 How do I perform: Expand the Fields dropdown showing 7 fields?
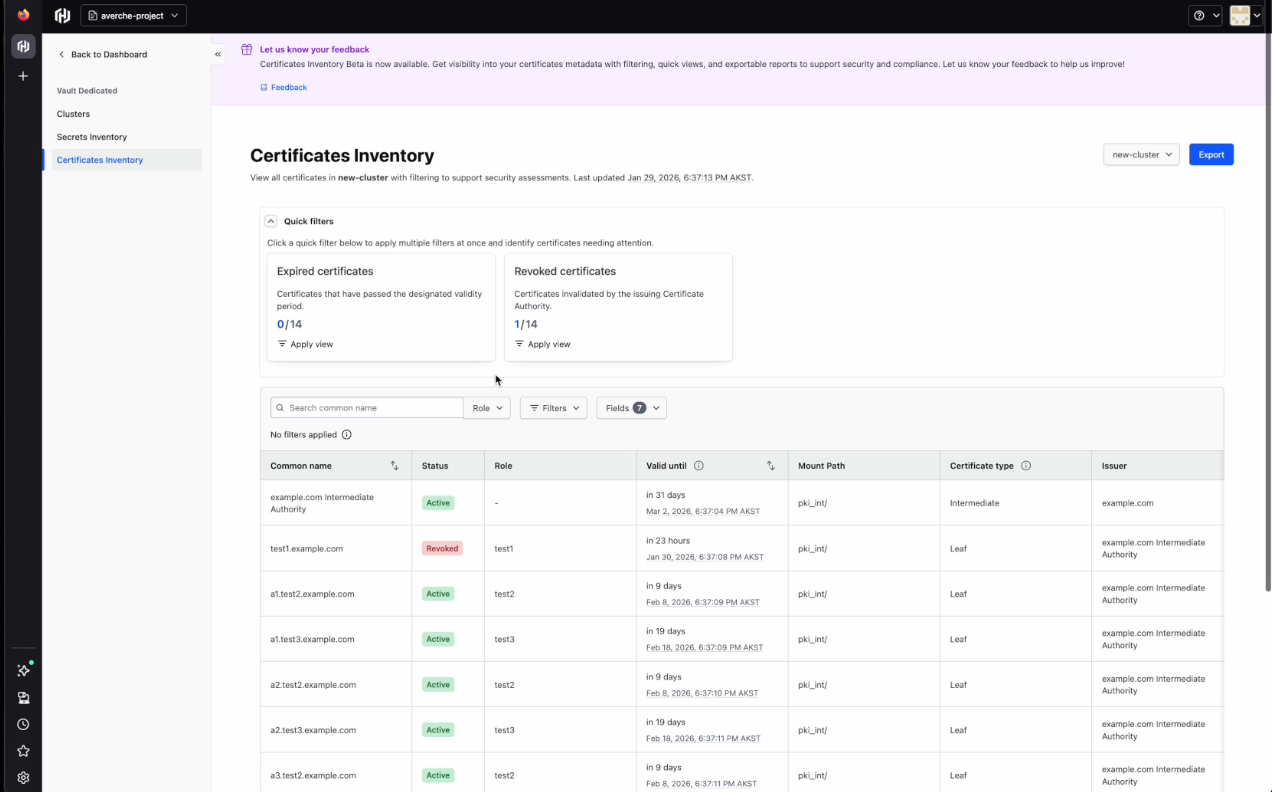pos(631,408)
